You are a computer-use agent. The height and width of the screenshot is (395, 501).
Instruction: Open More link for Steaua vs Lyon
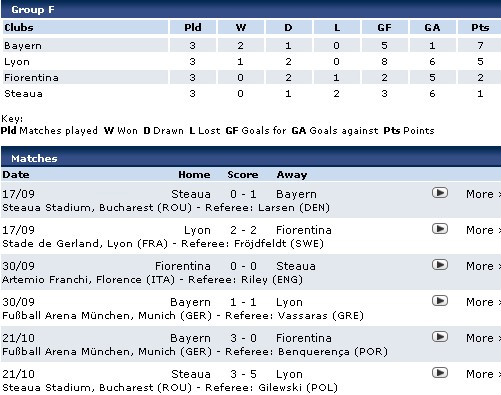[483, 374]
